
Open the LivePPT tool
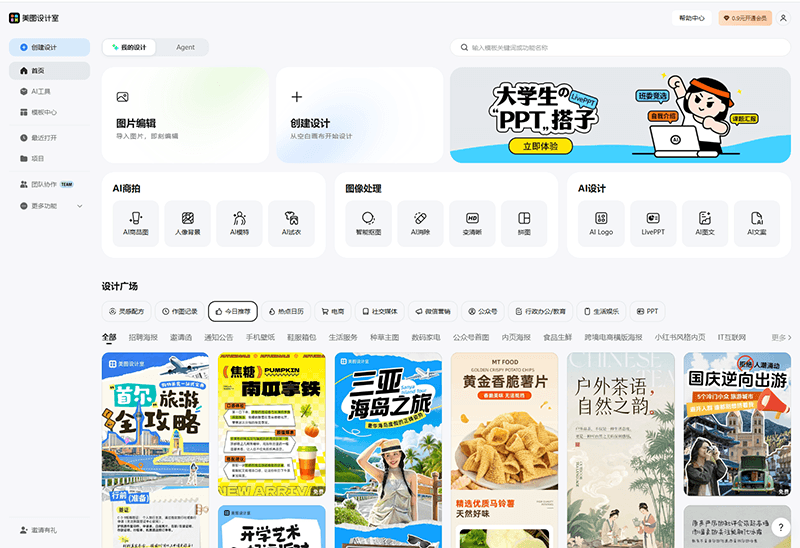pyautogui.click(x=653, y=223)
